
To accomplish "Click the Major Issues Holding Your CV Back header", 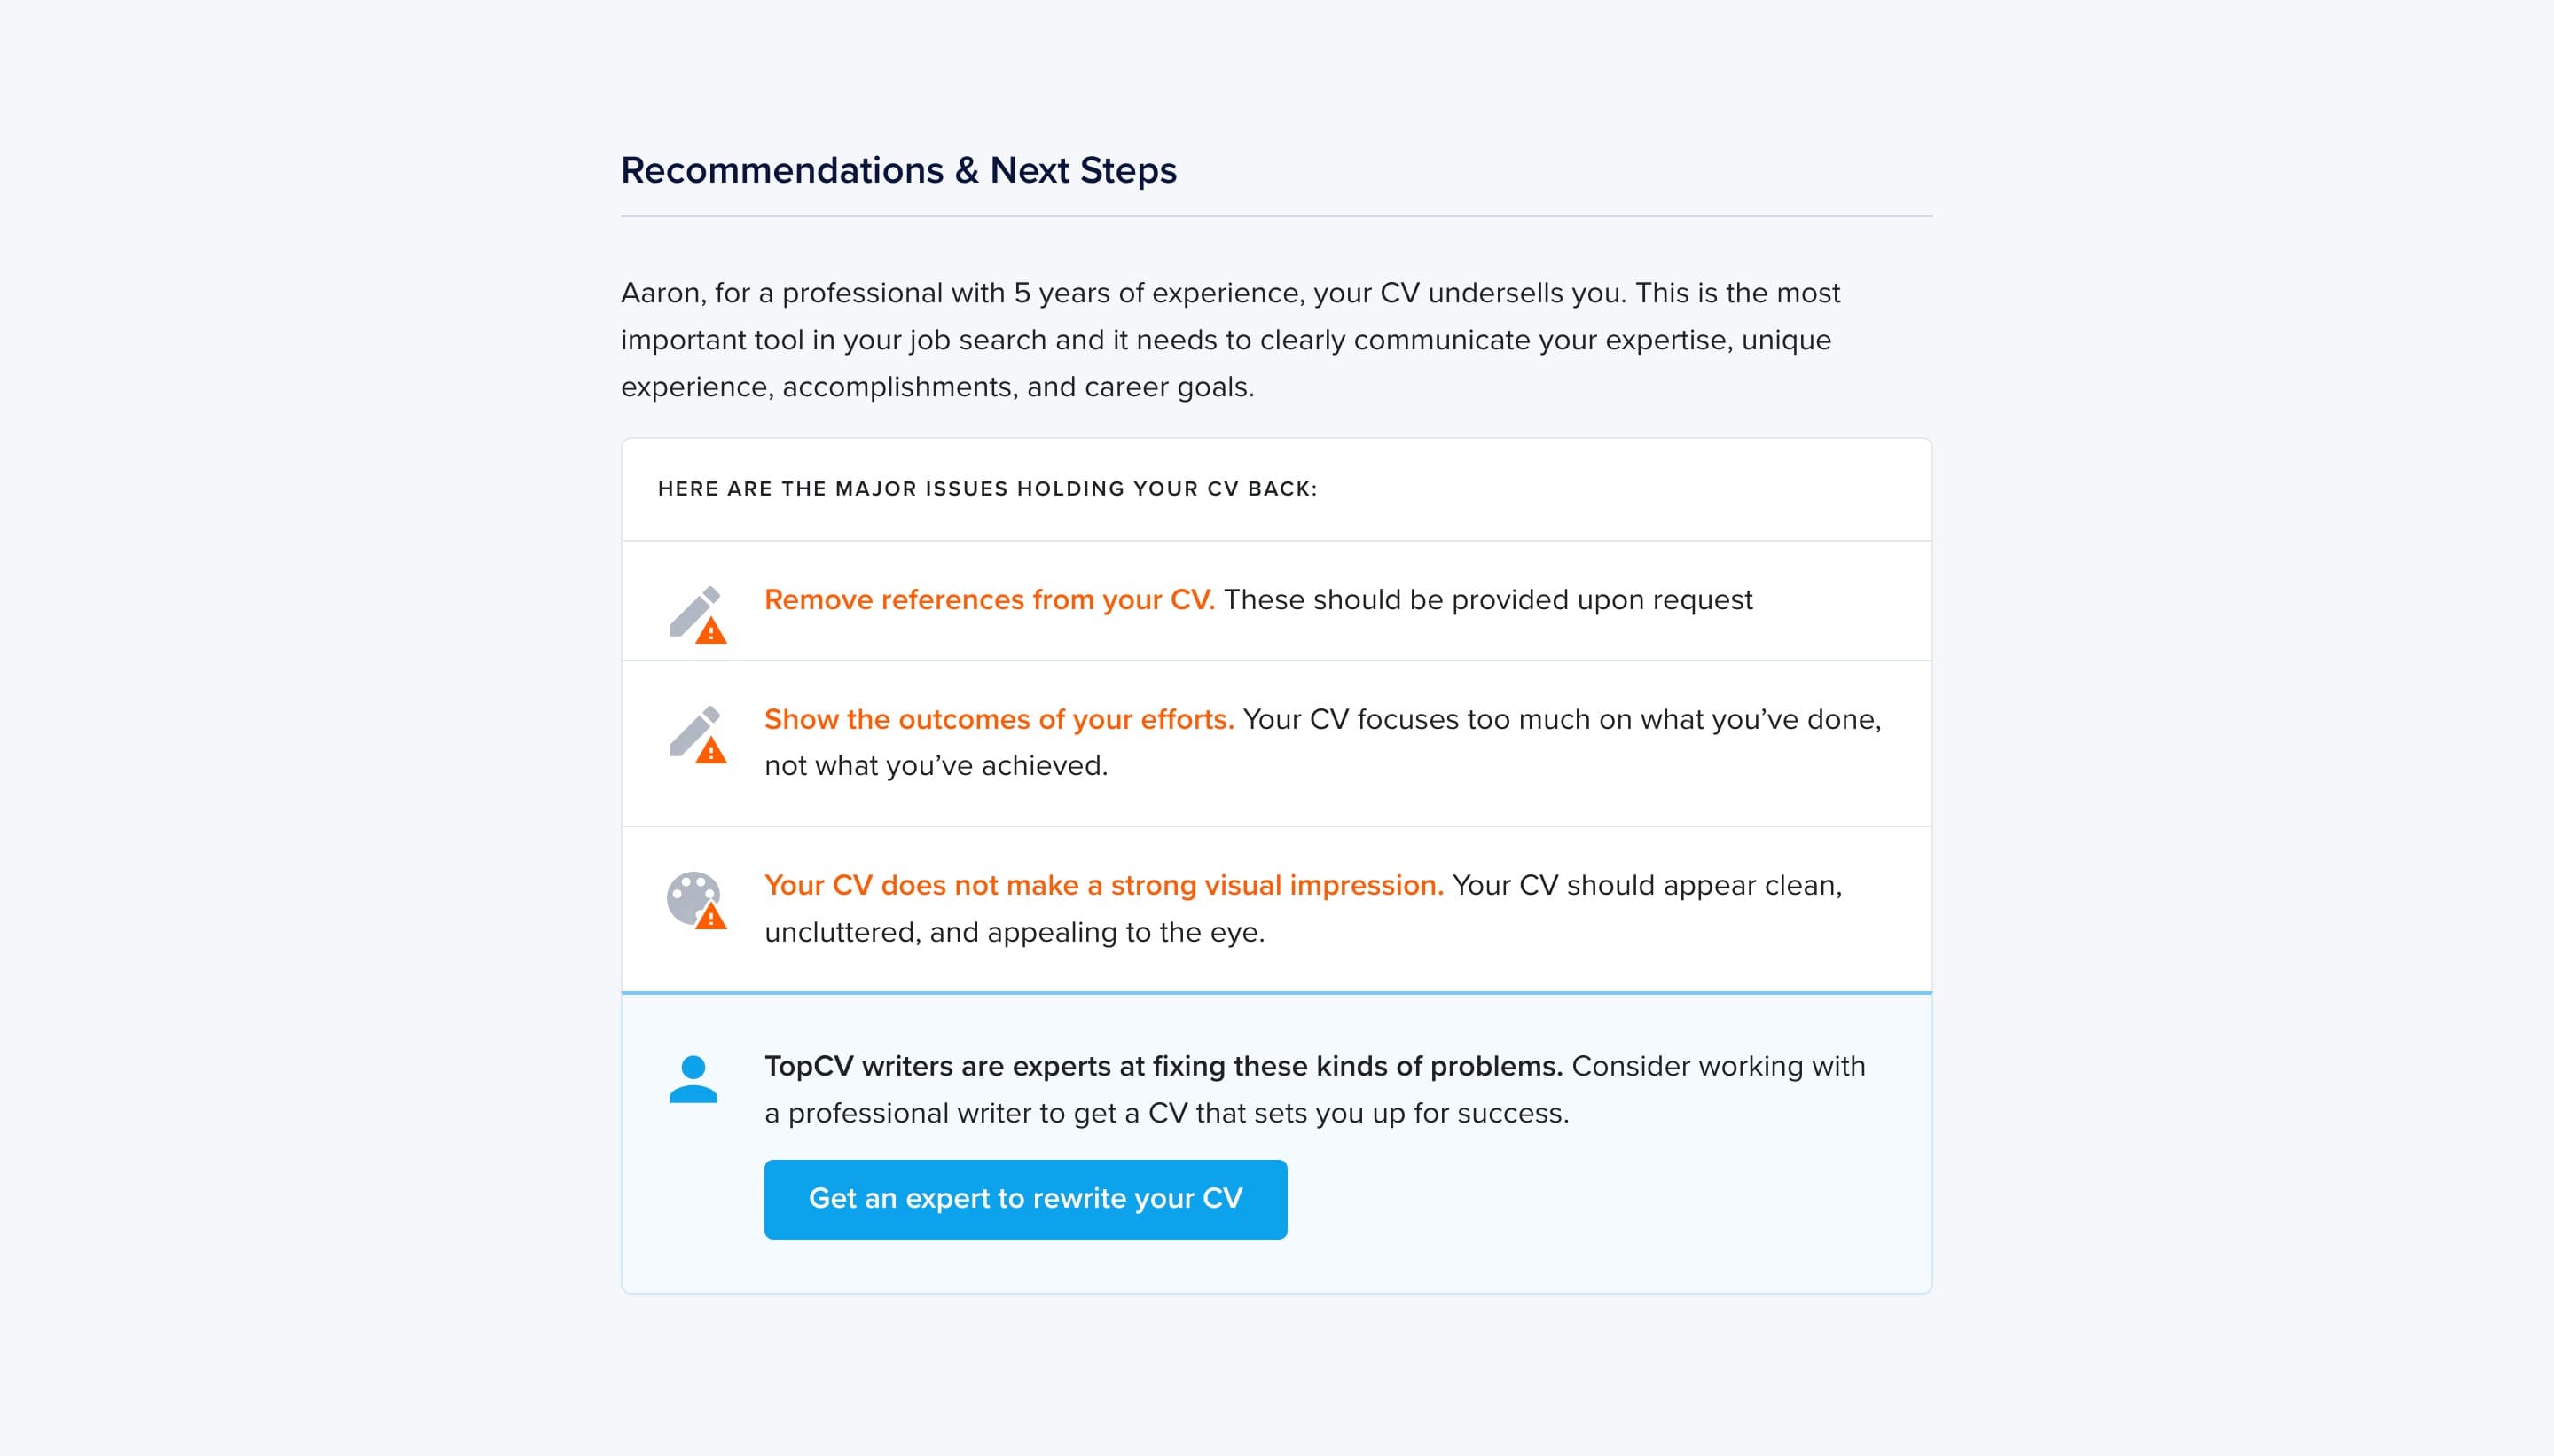I will [987, 489].
